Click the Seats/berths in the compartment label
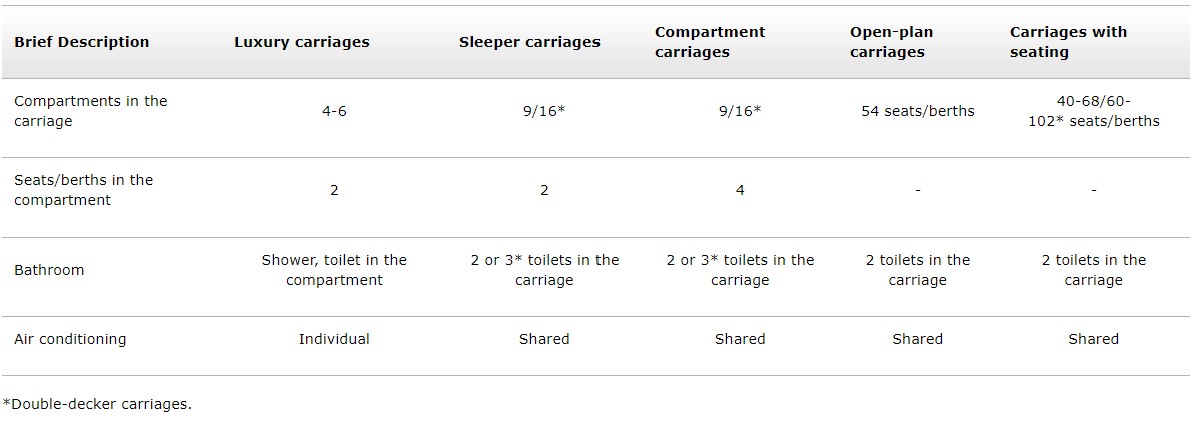Image resolution: width=1192 pixels, height=430 pixels. [84, 190]
